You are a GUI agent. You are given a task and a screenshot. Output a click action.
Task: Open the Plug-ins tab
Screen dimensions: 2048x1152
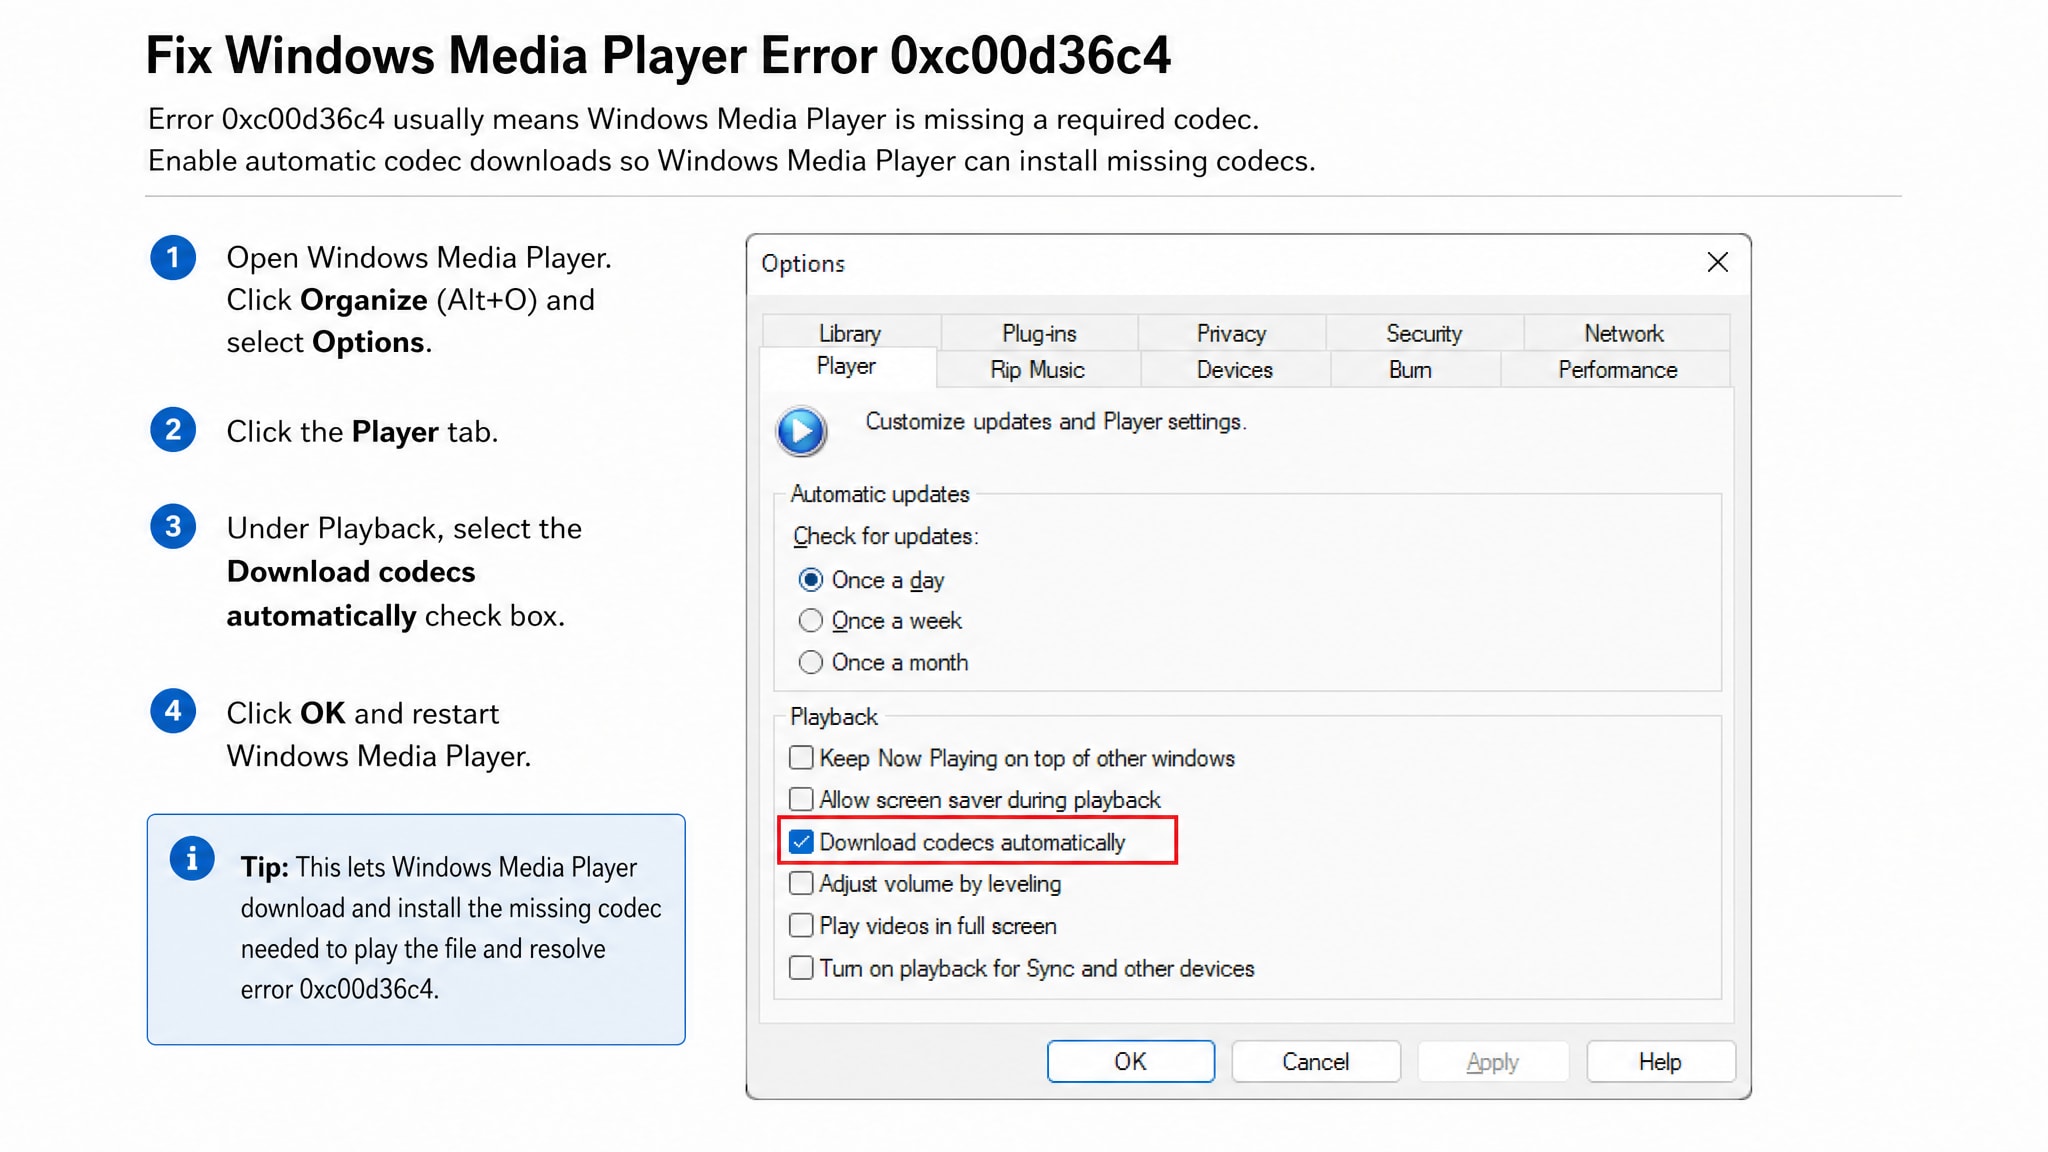coord(1039,333)
